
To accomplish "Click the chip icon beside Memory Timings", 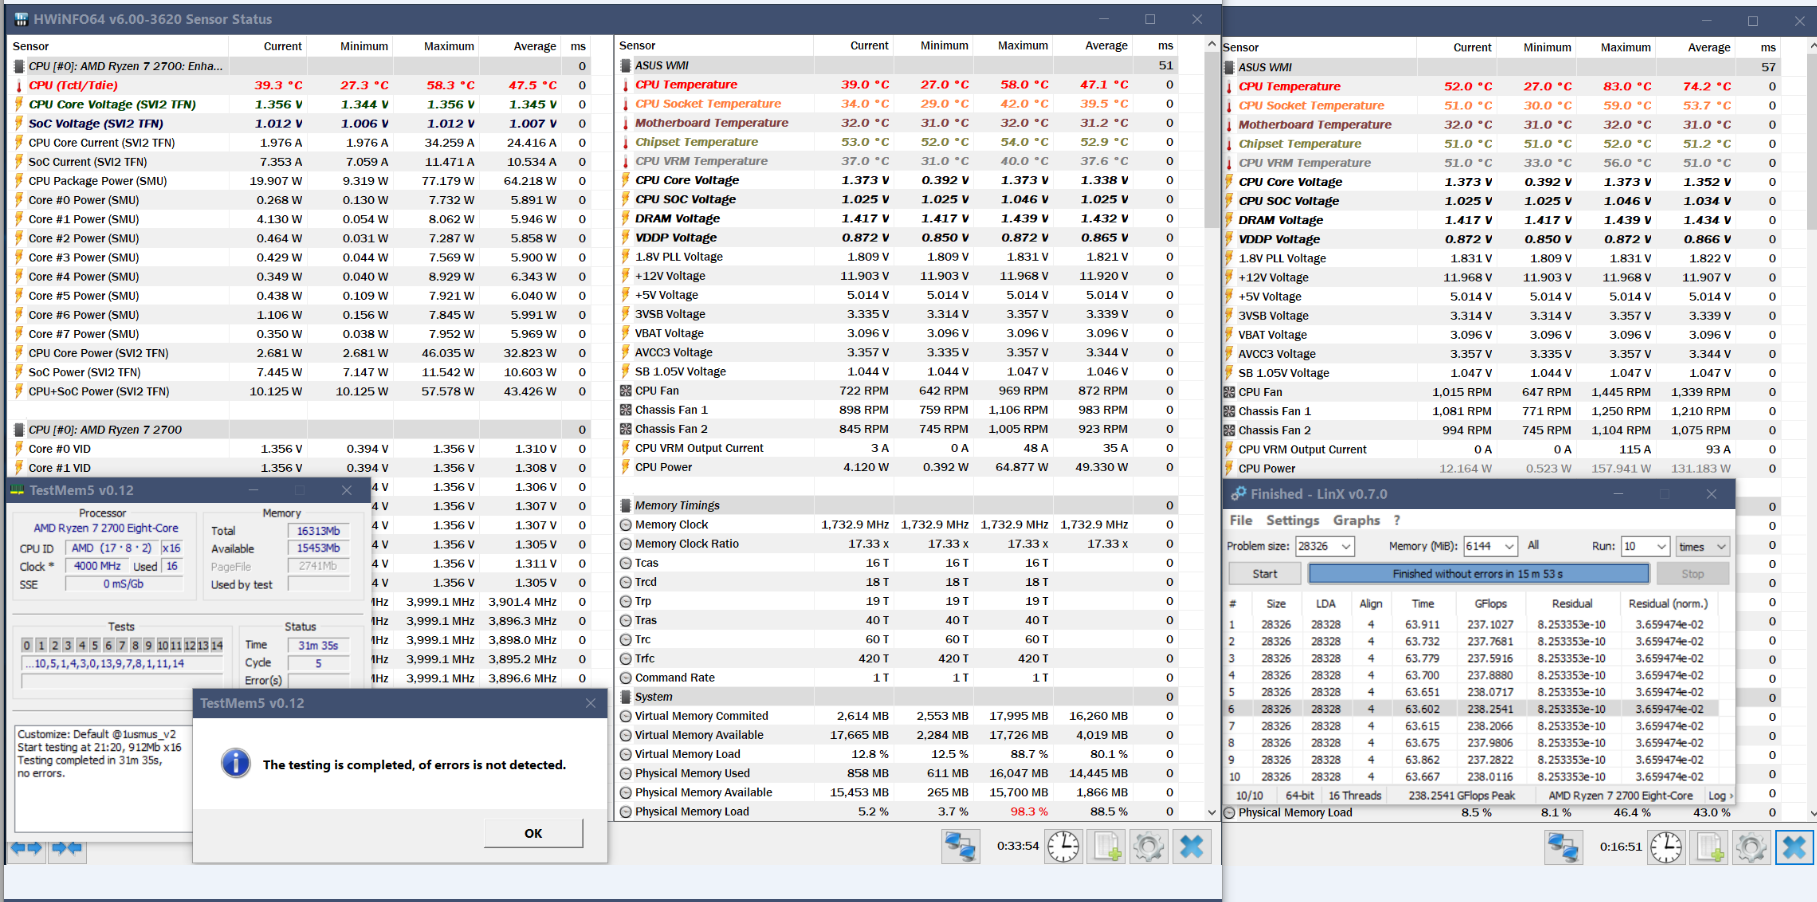I will coord(626,506).
